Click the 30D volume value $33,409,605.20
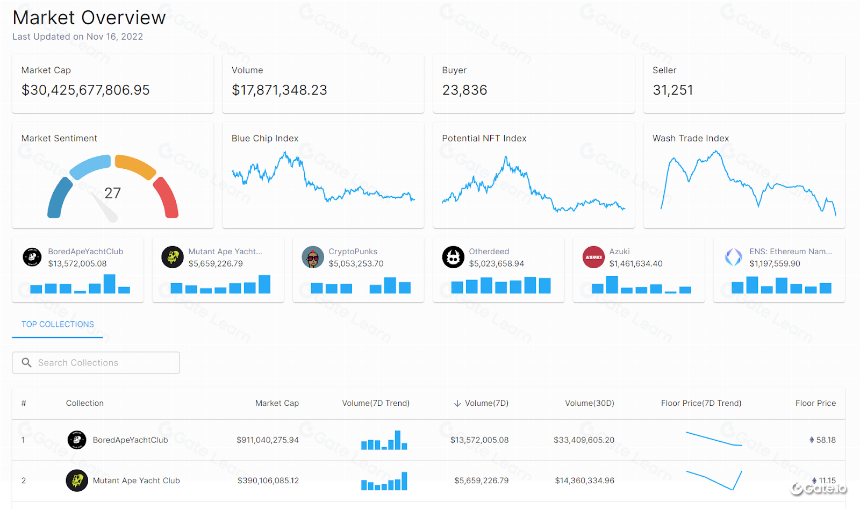860x509 pixels. [584, 440]
